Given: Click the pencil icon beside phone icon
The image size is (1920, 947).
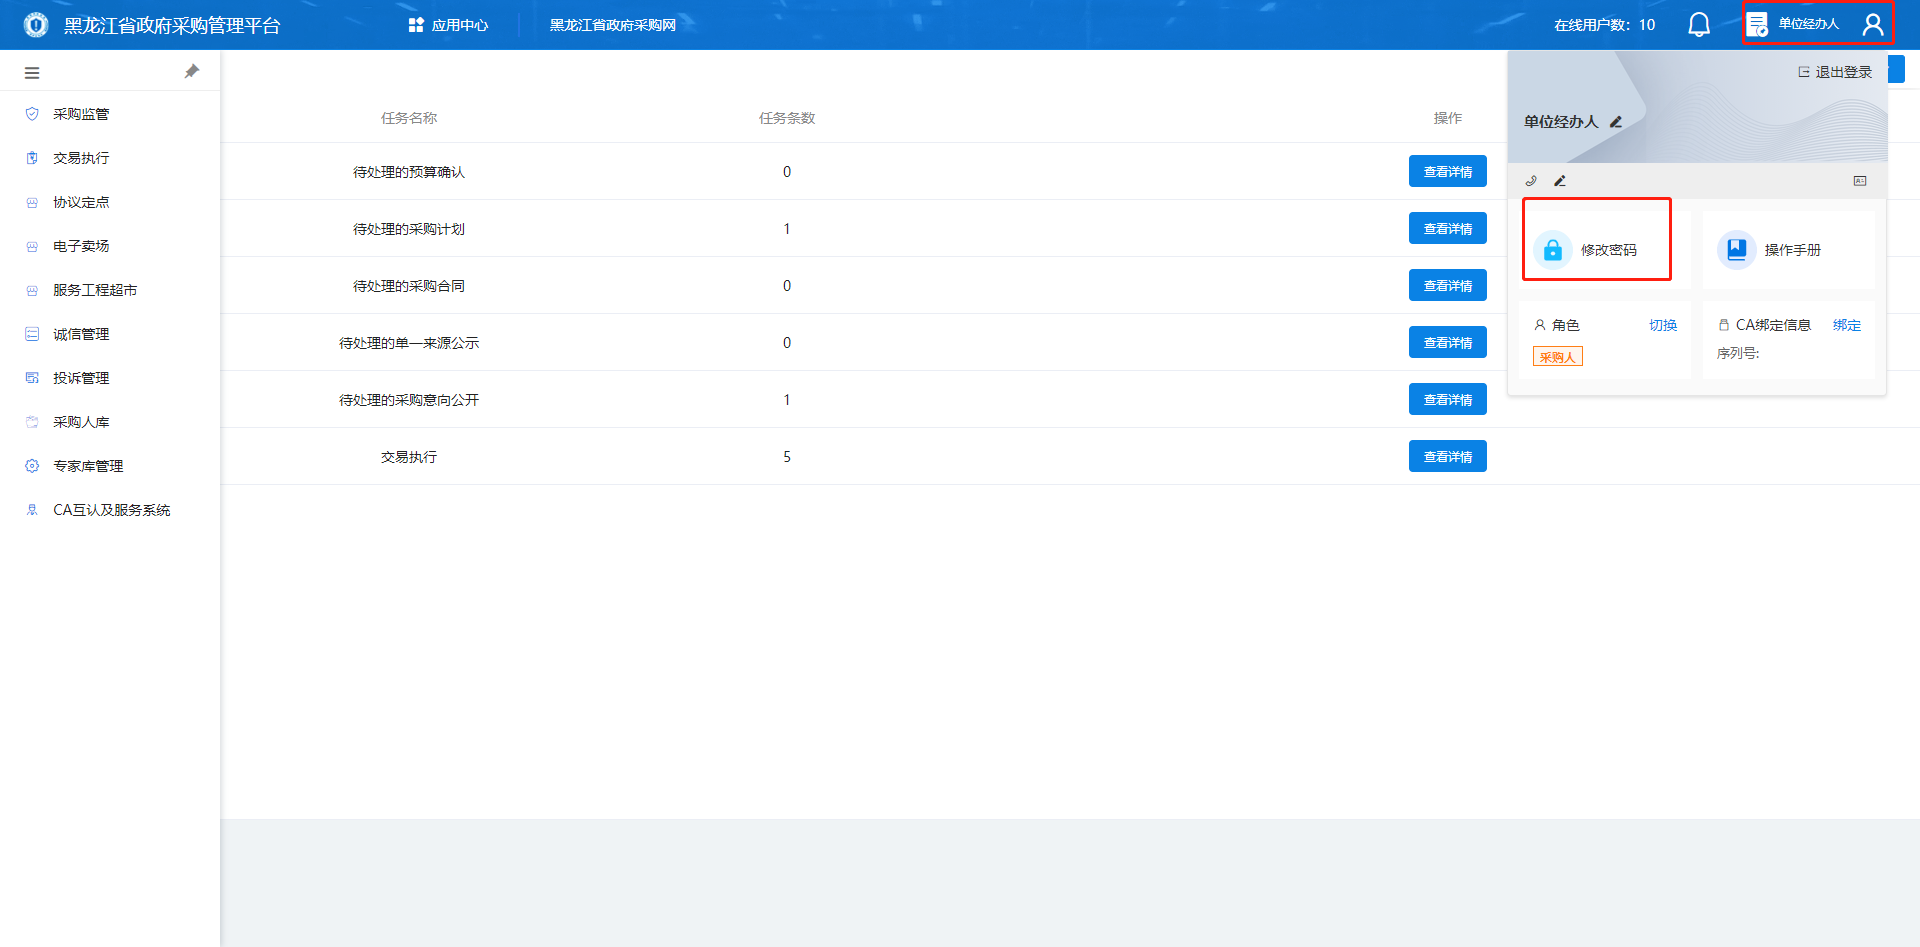Looking at the screenshot, I should (1560, 181).
